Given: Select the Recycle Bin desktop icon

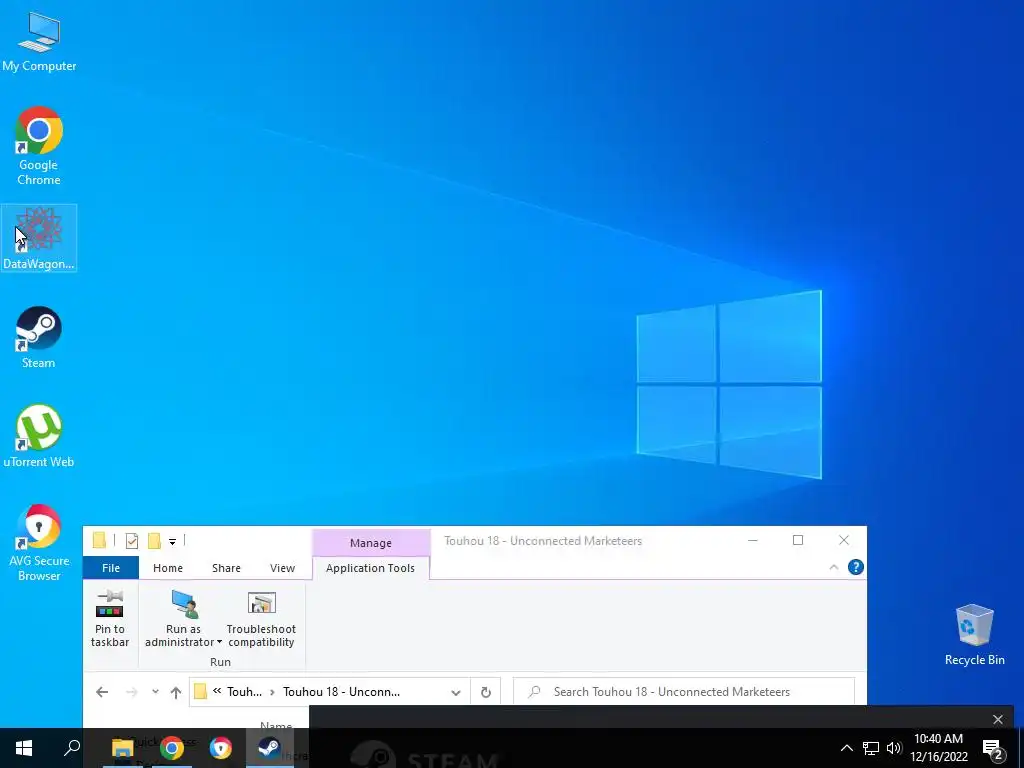Looking at the screenshot, I should (974, 635).
